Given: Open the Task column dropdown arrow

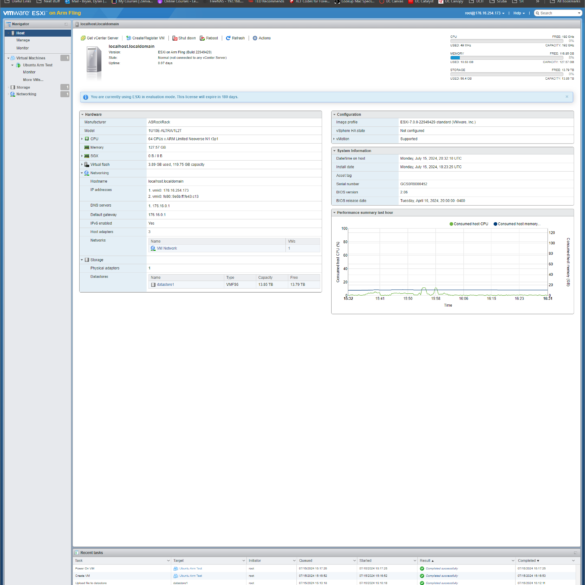Looking at the screenshot, I should (168, 561).
